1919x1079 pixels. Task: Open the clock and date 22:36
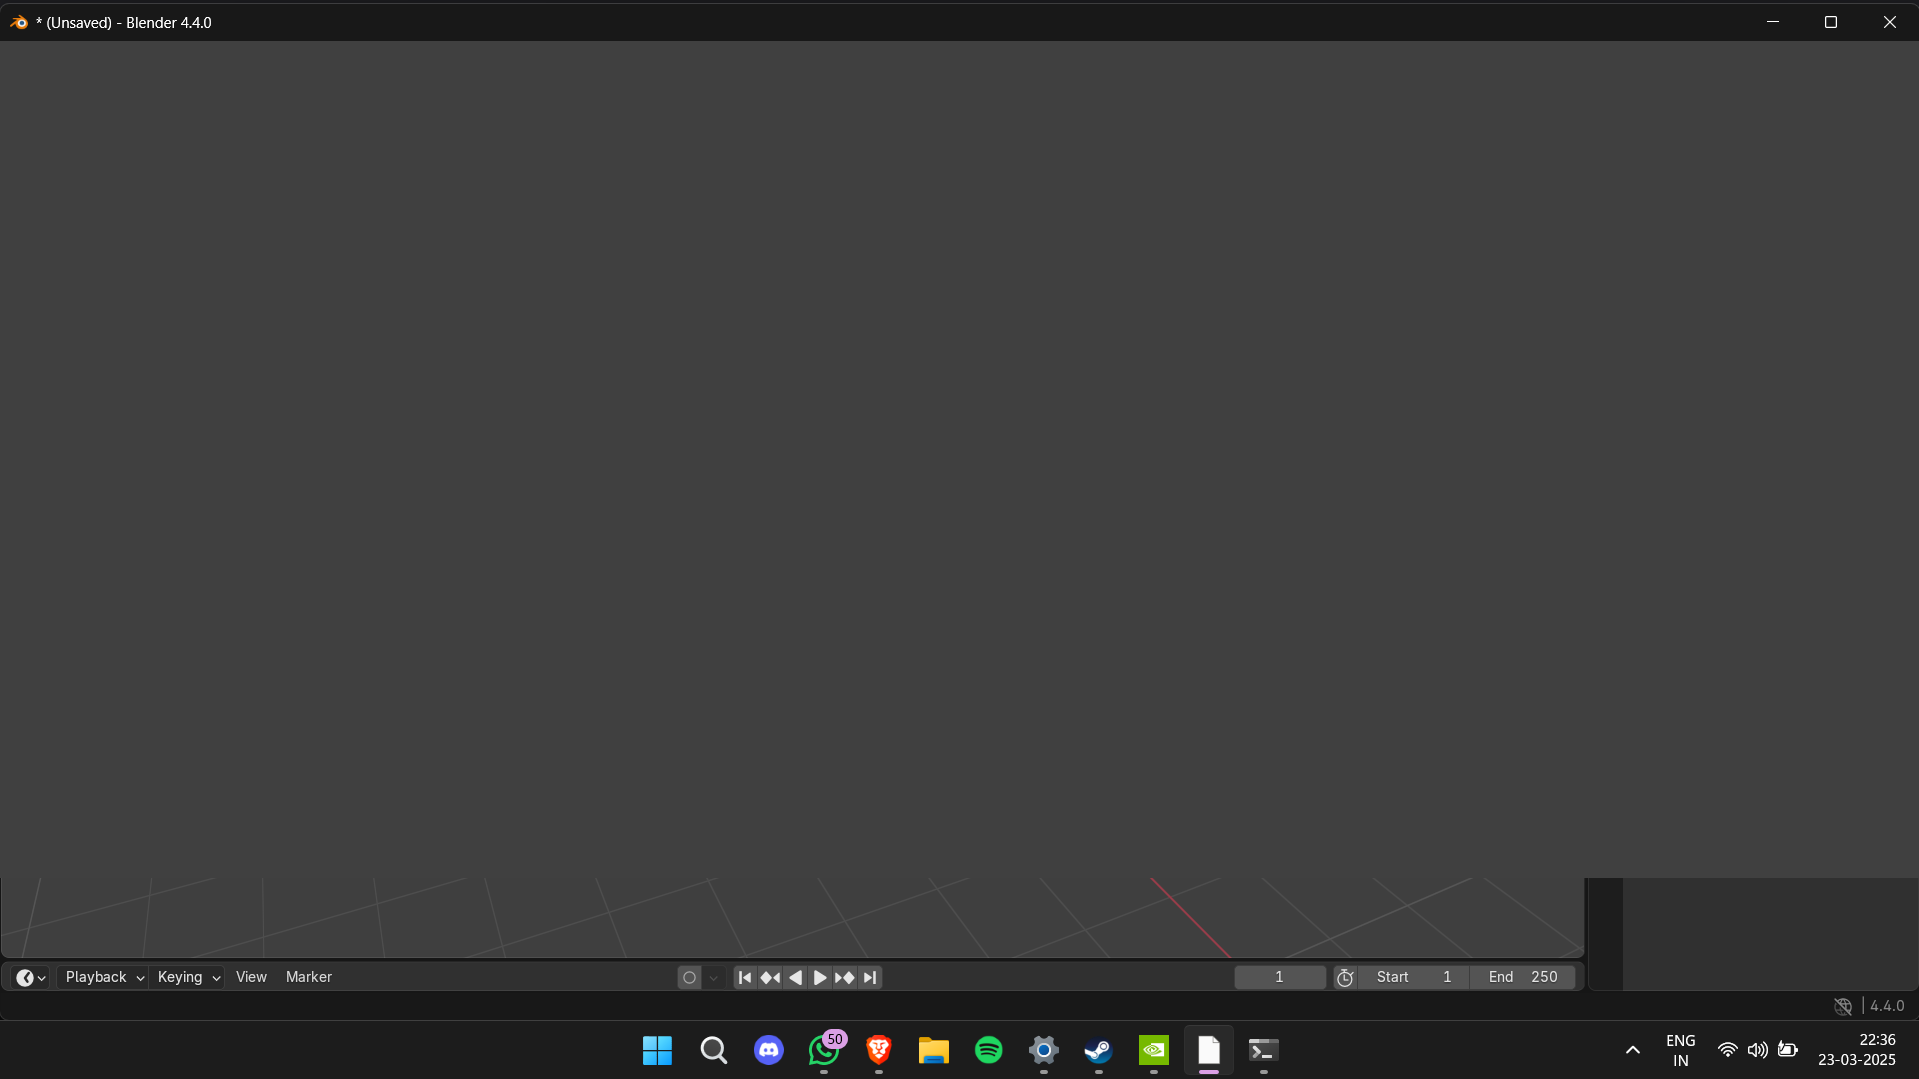(x=1857, y=1050)
